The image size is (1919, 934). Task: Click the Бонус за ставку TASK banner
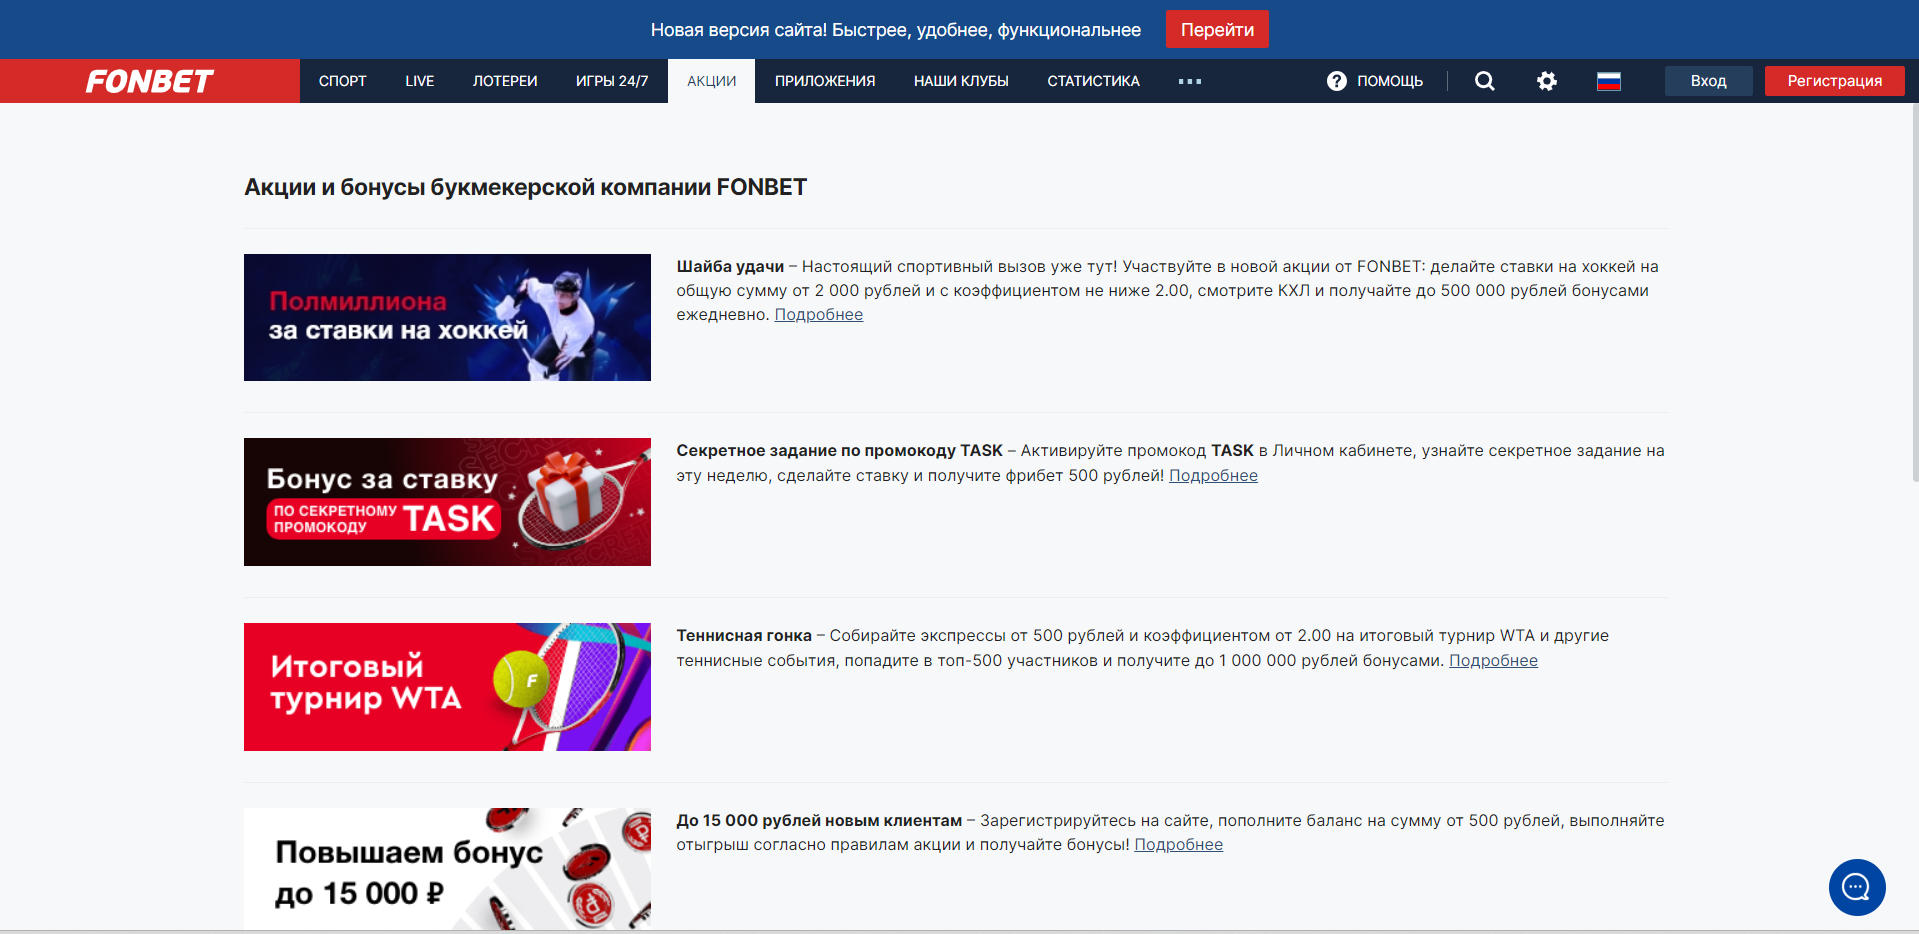point(447,502)
